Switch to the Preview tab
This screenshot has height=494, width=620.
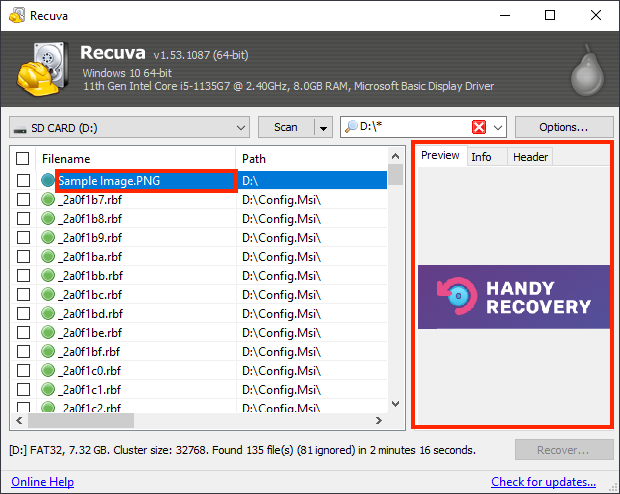pyautogui.click(x=440, y=155)
